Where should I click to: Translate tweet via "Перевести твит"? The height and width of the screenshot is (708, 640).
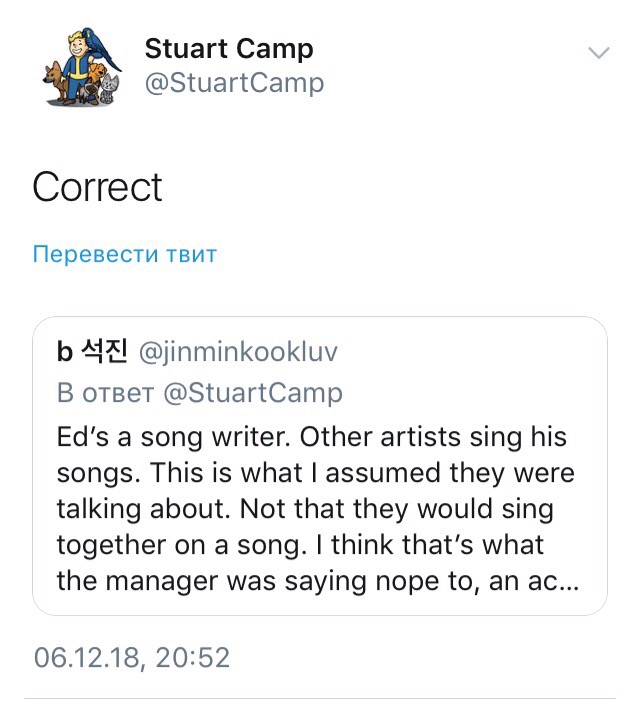coord(124,254)
